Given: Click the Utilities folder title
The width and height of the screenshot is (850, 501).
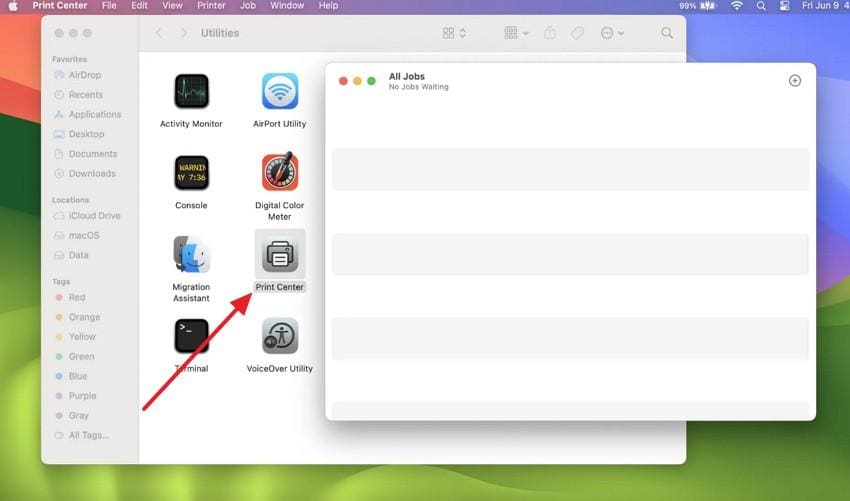Looking at the screenshot, I should tap(220, 33).
